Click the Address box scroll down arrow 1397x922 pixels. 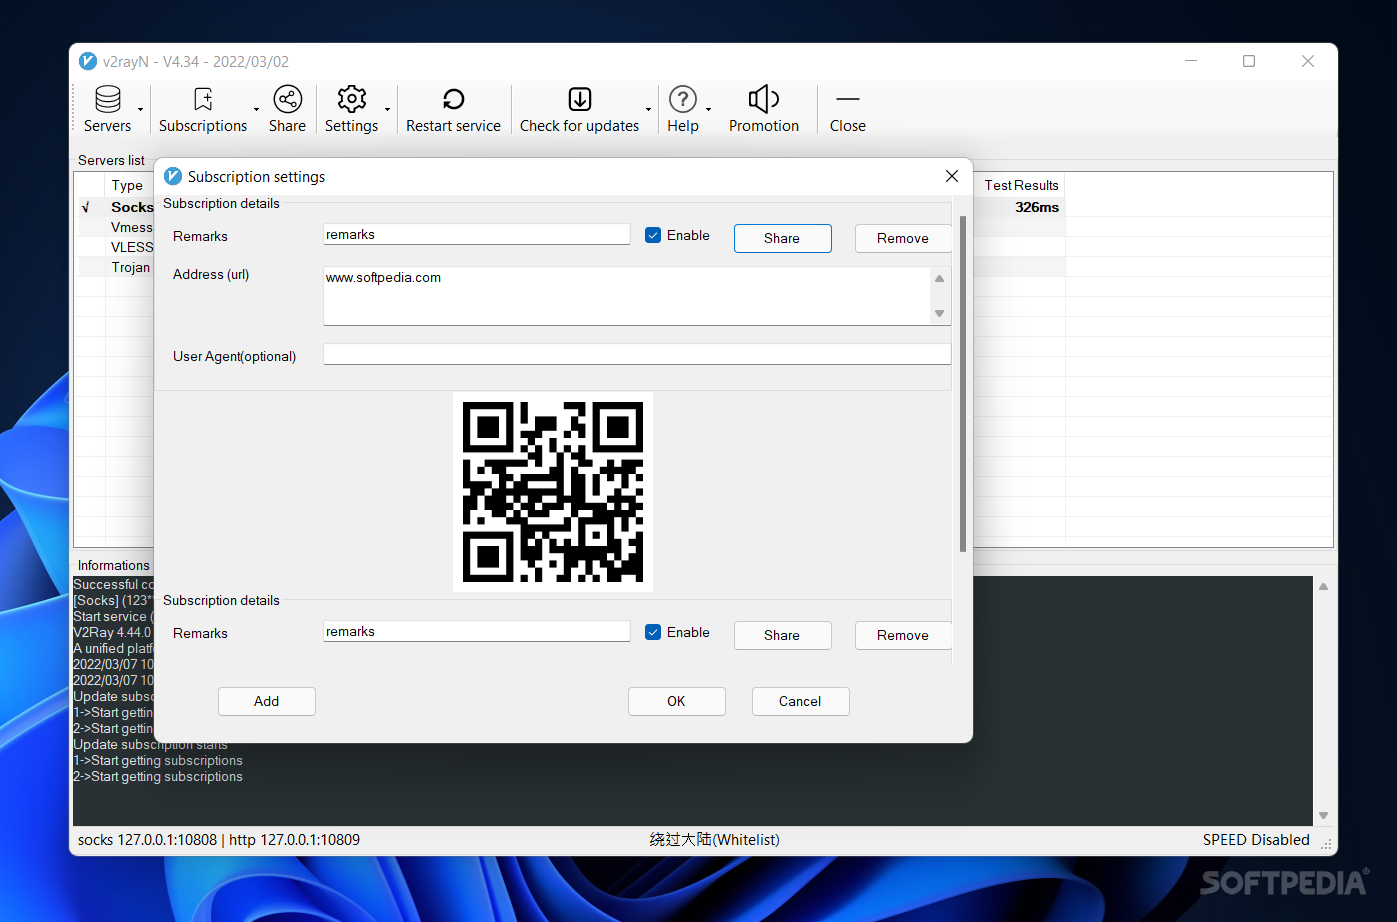[x=939, y=313]
